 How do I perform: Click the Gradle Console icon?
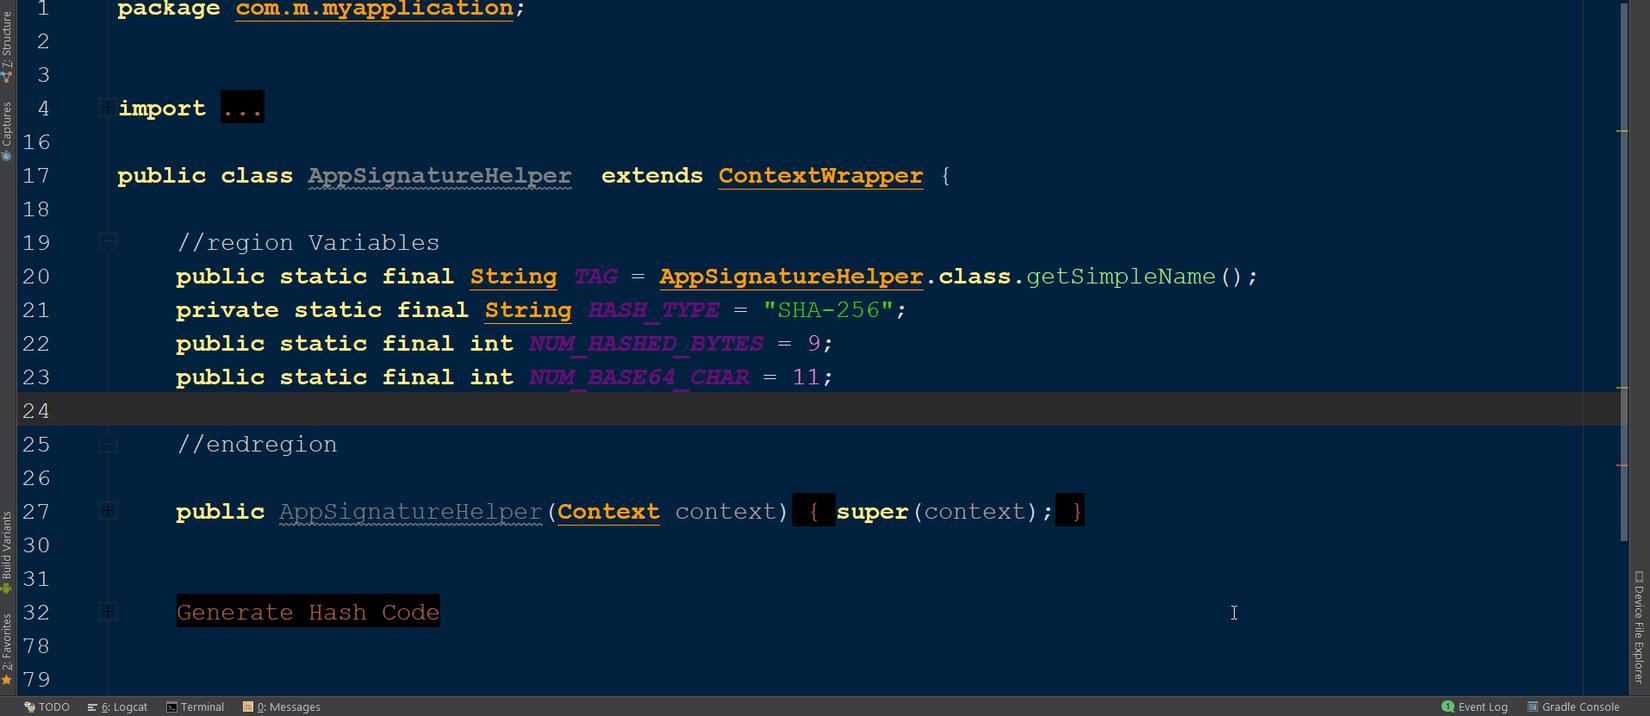(x=1532, y=707)
